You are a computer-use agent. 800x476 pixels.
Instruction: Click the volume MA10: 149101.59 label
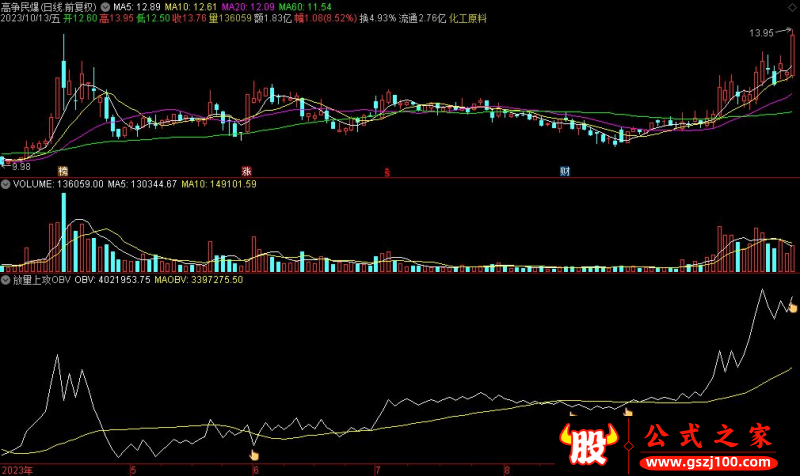click(x=219, y=184)
